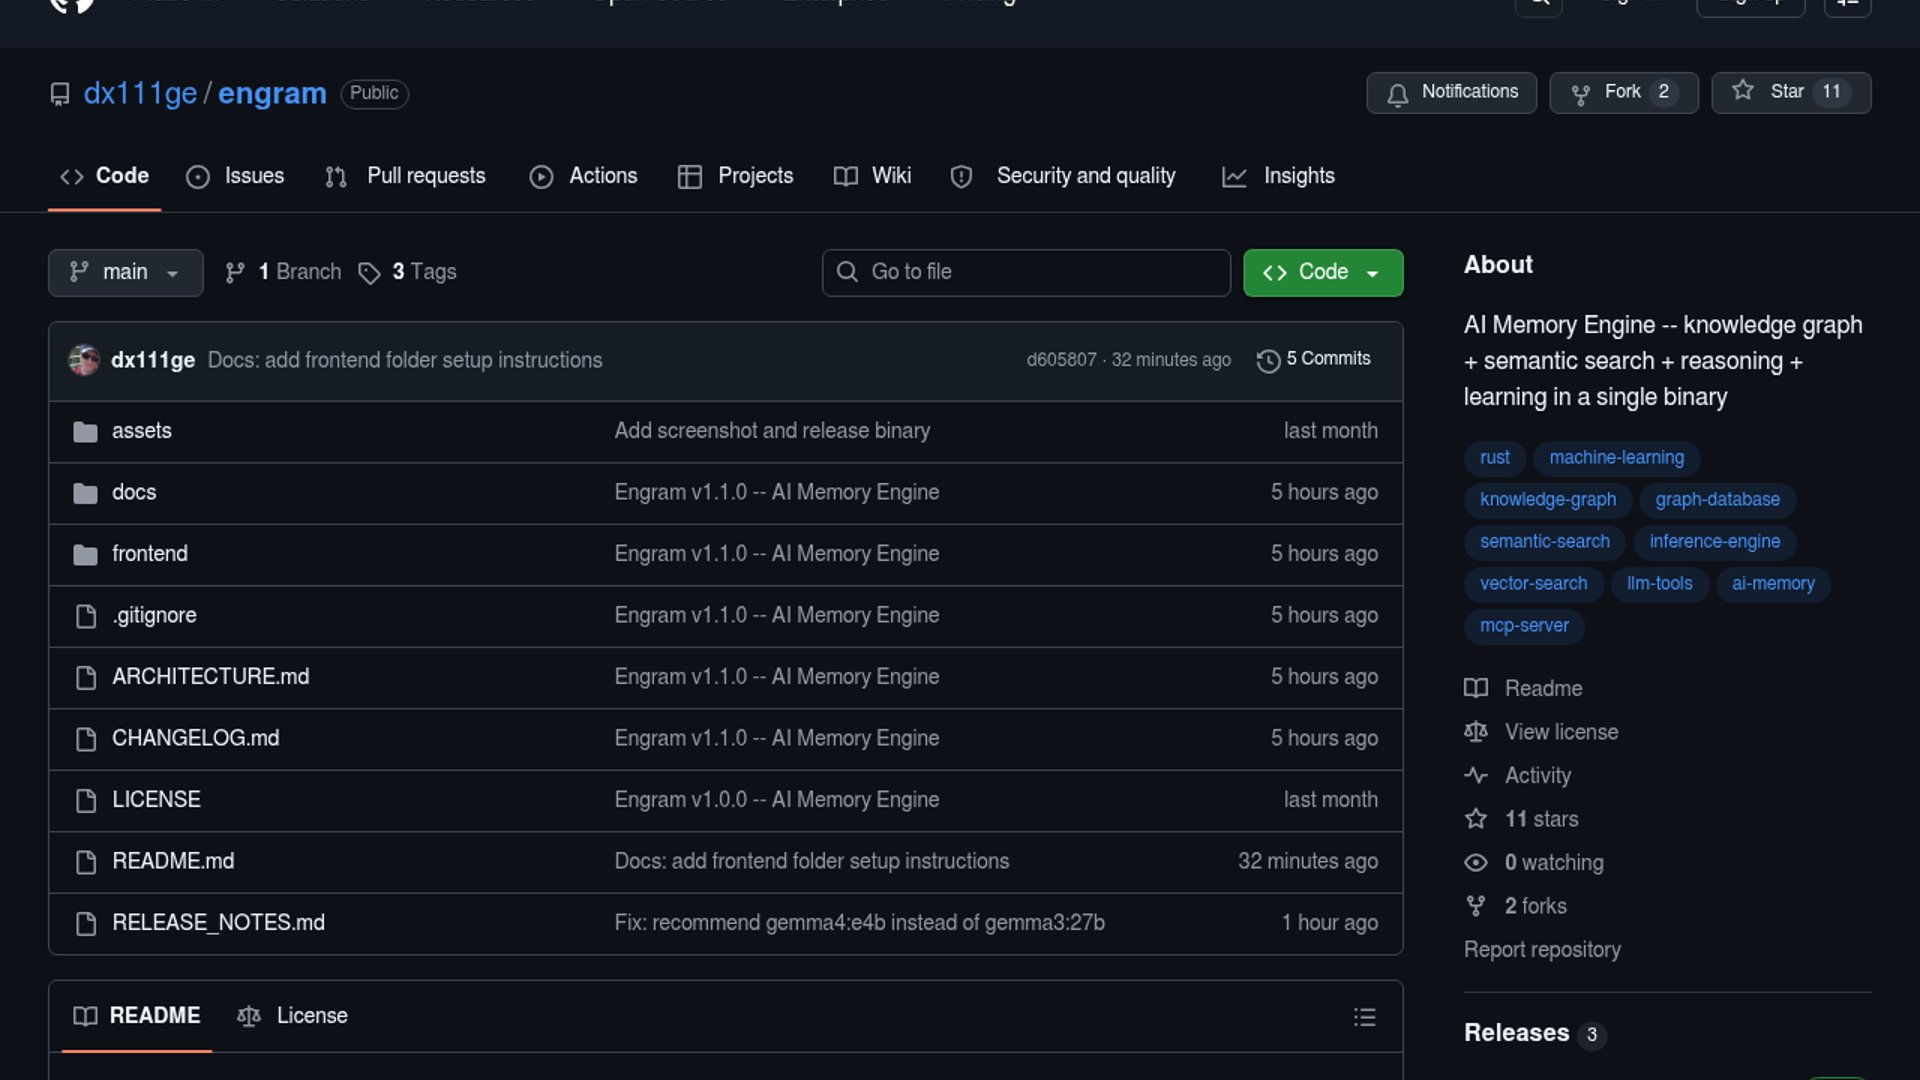Click the tag icon beside 3 Tags
Screen dimensions: 1920x1080
(x=369, y=273)
